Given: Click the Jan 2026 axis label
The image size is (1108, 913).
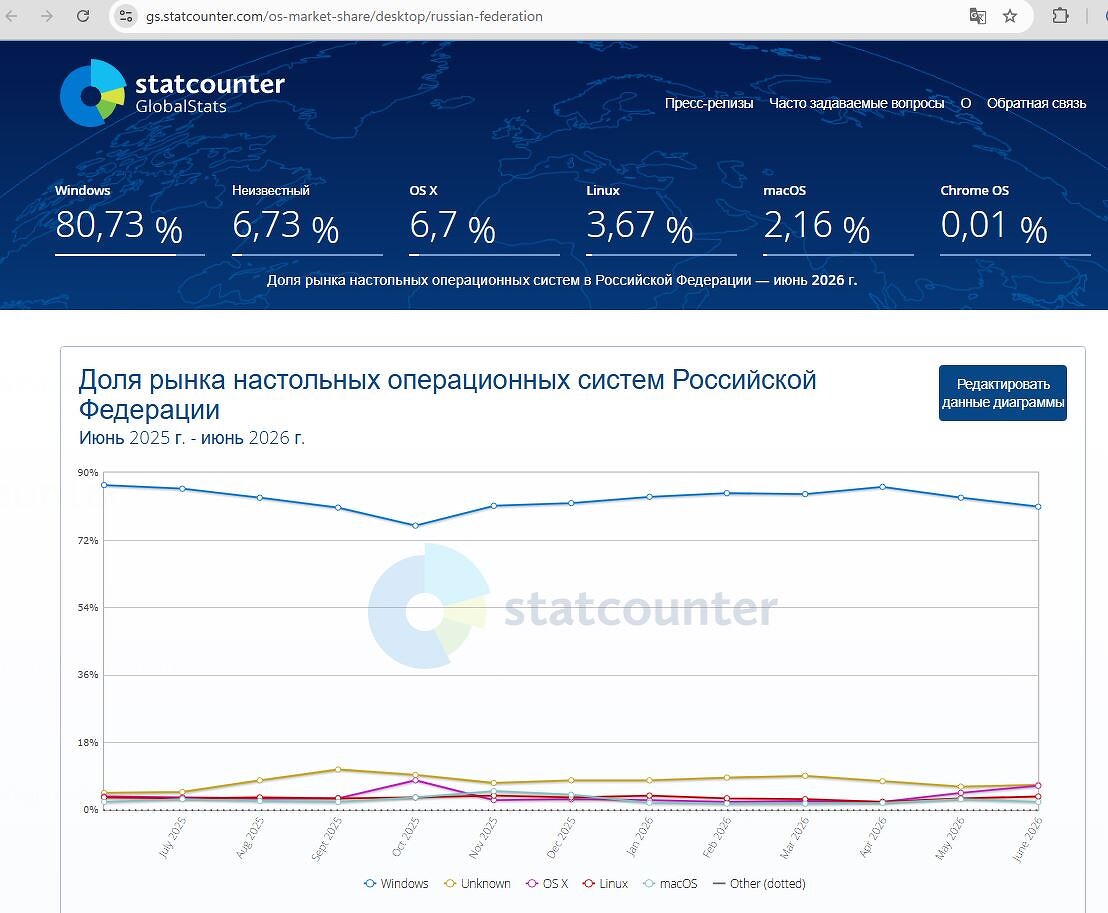Looking at the screenshot, I should pyautogui.click(x=640, y=838).
